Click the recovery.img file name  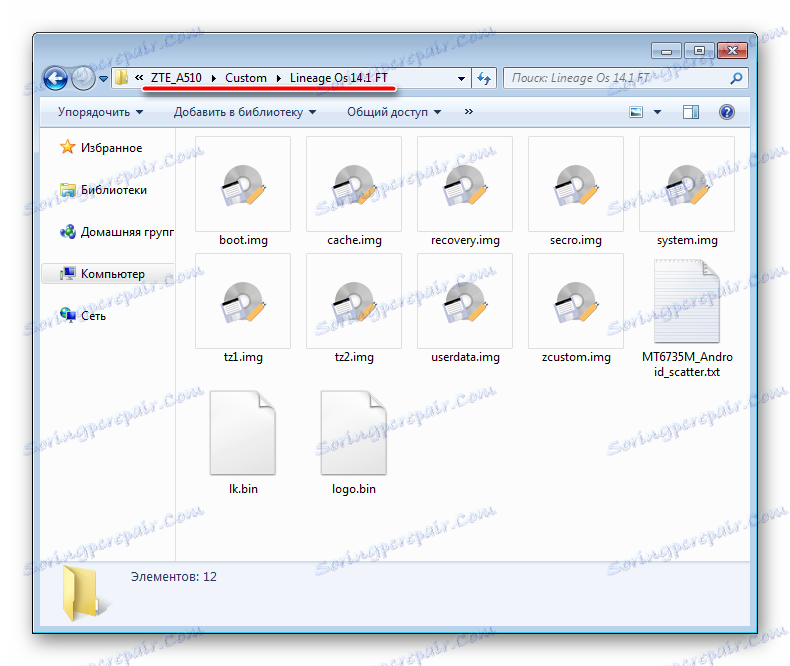(465, 240)
